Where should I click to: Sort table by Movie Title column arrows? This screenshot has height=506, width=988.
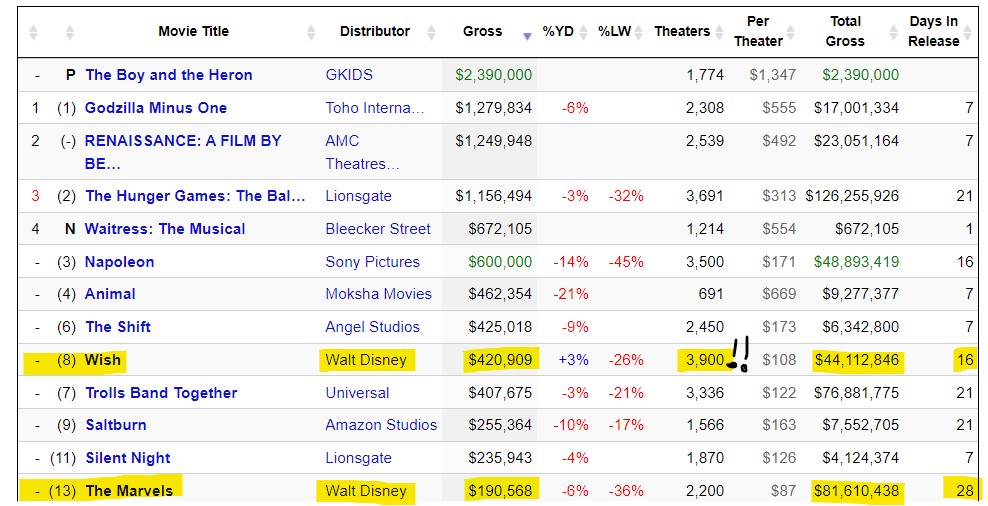click(x=311, y=32)
